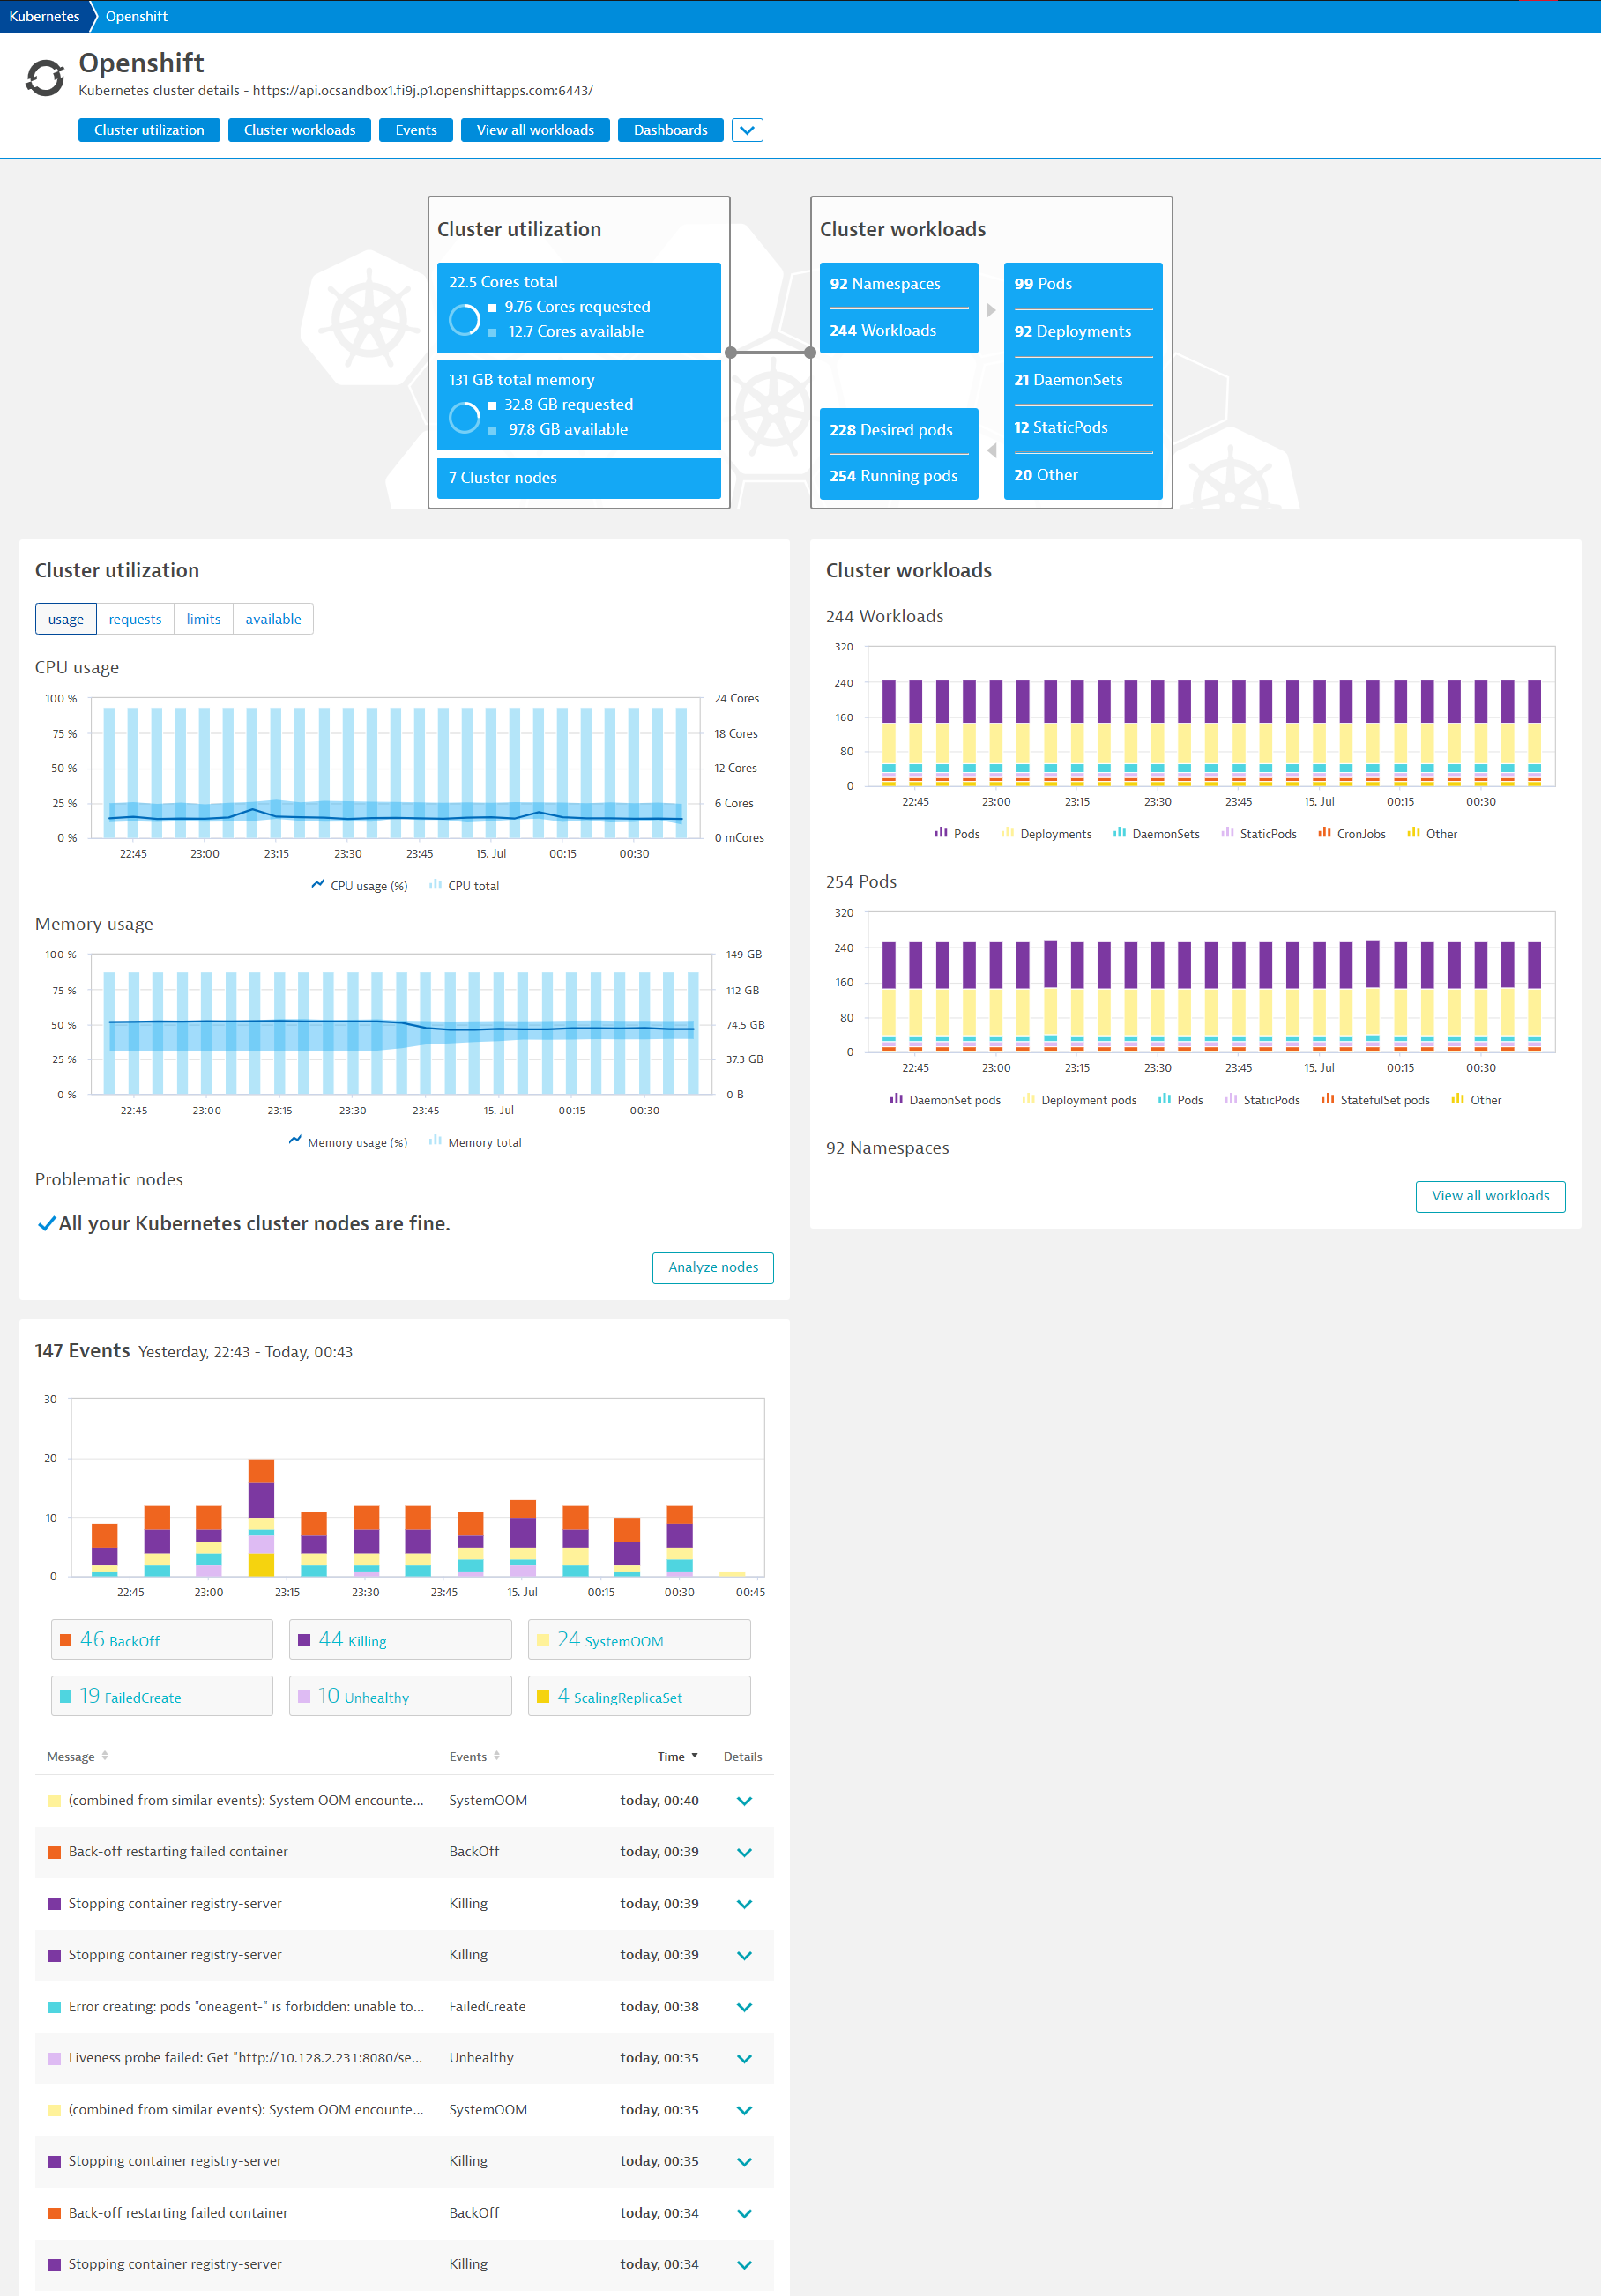Click checkmark icon beside cluster nodes fine
This screenshot has width=1601, height=2296.
pos(46,1224)
